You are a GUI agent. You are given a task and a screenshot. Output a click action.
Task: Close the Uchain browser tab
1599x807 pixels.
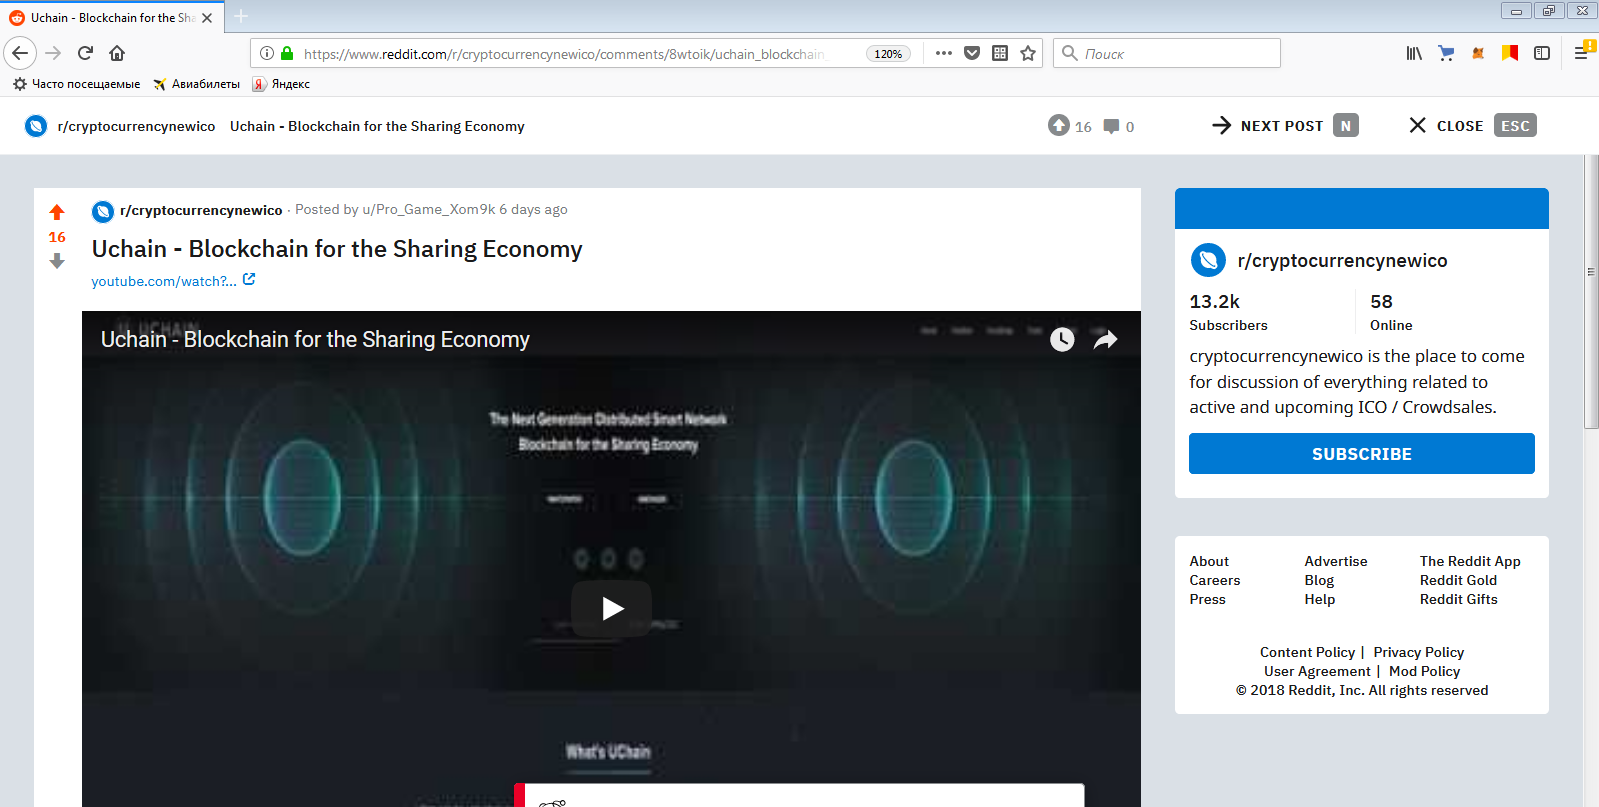(207, 18)
